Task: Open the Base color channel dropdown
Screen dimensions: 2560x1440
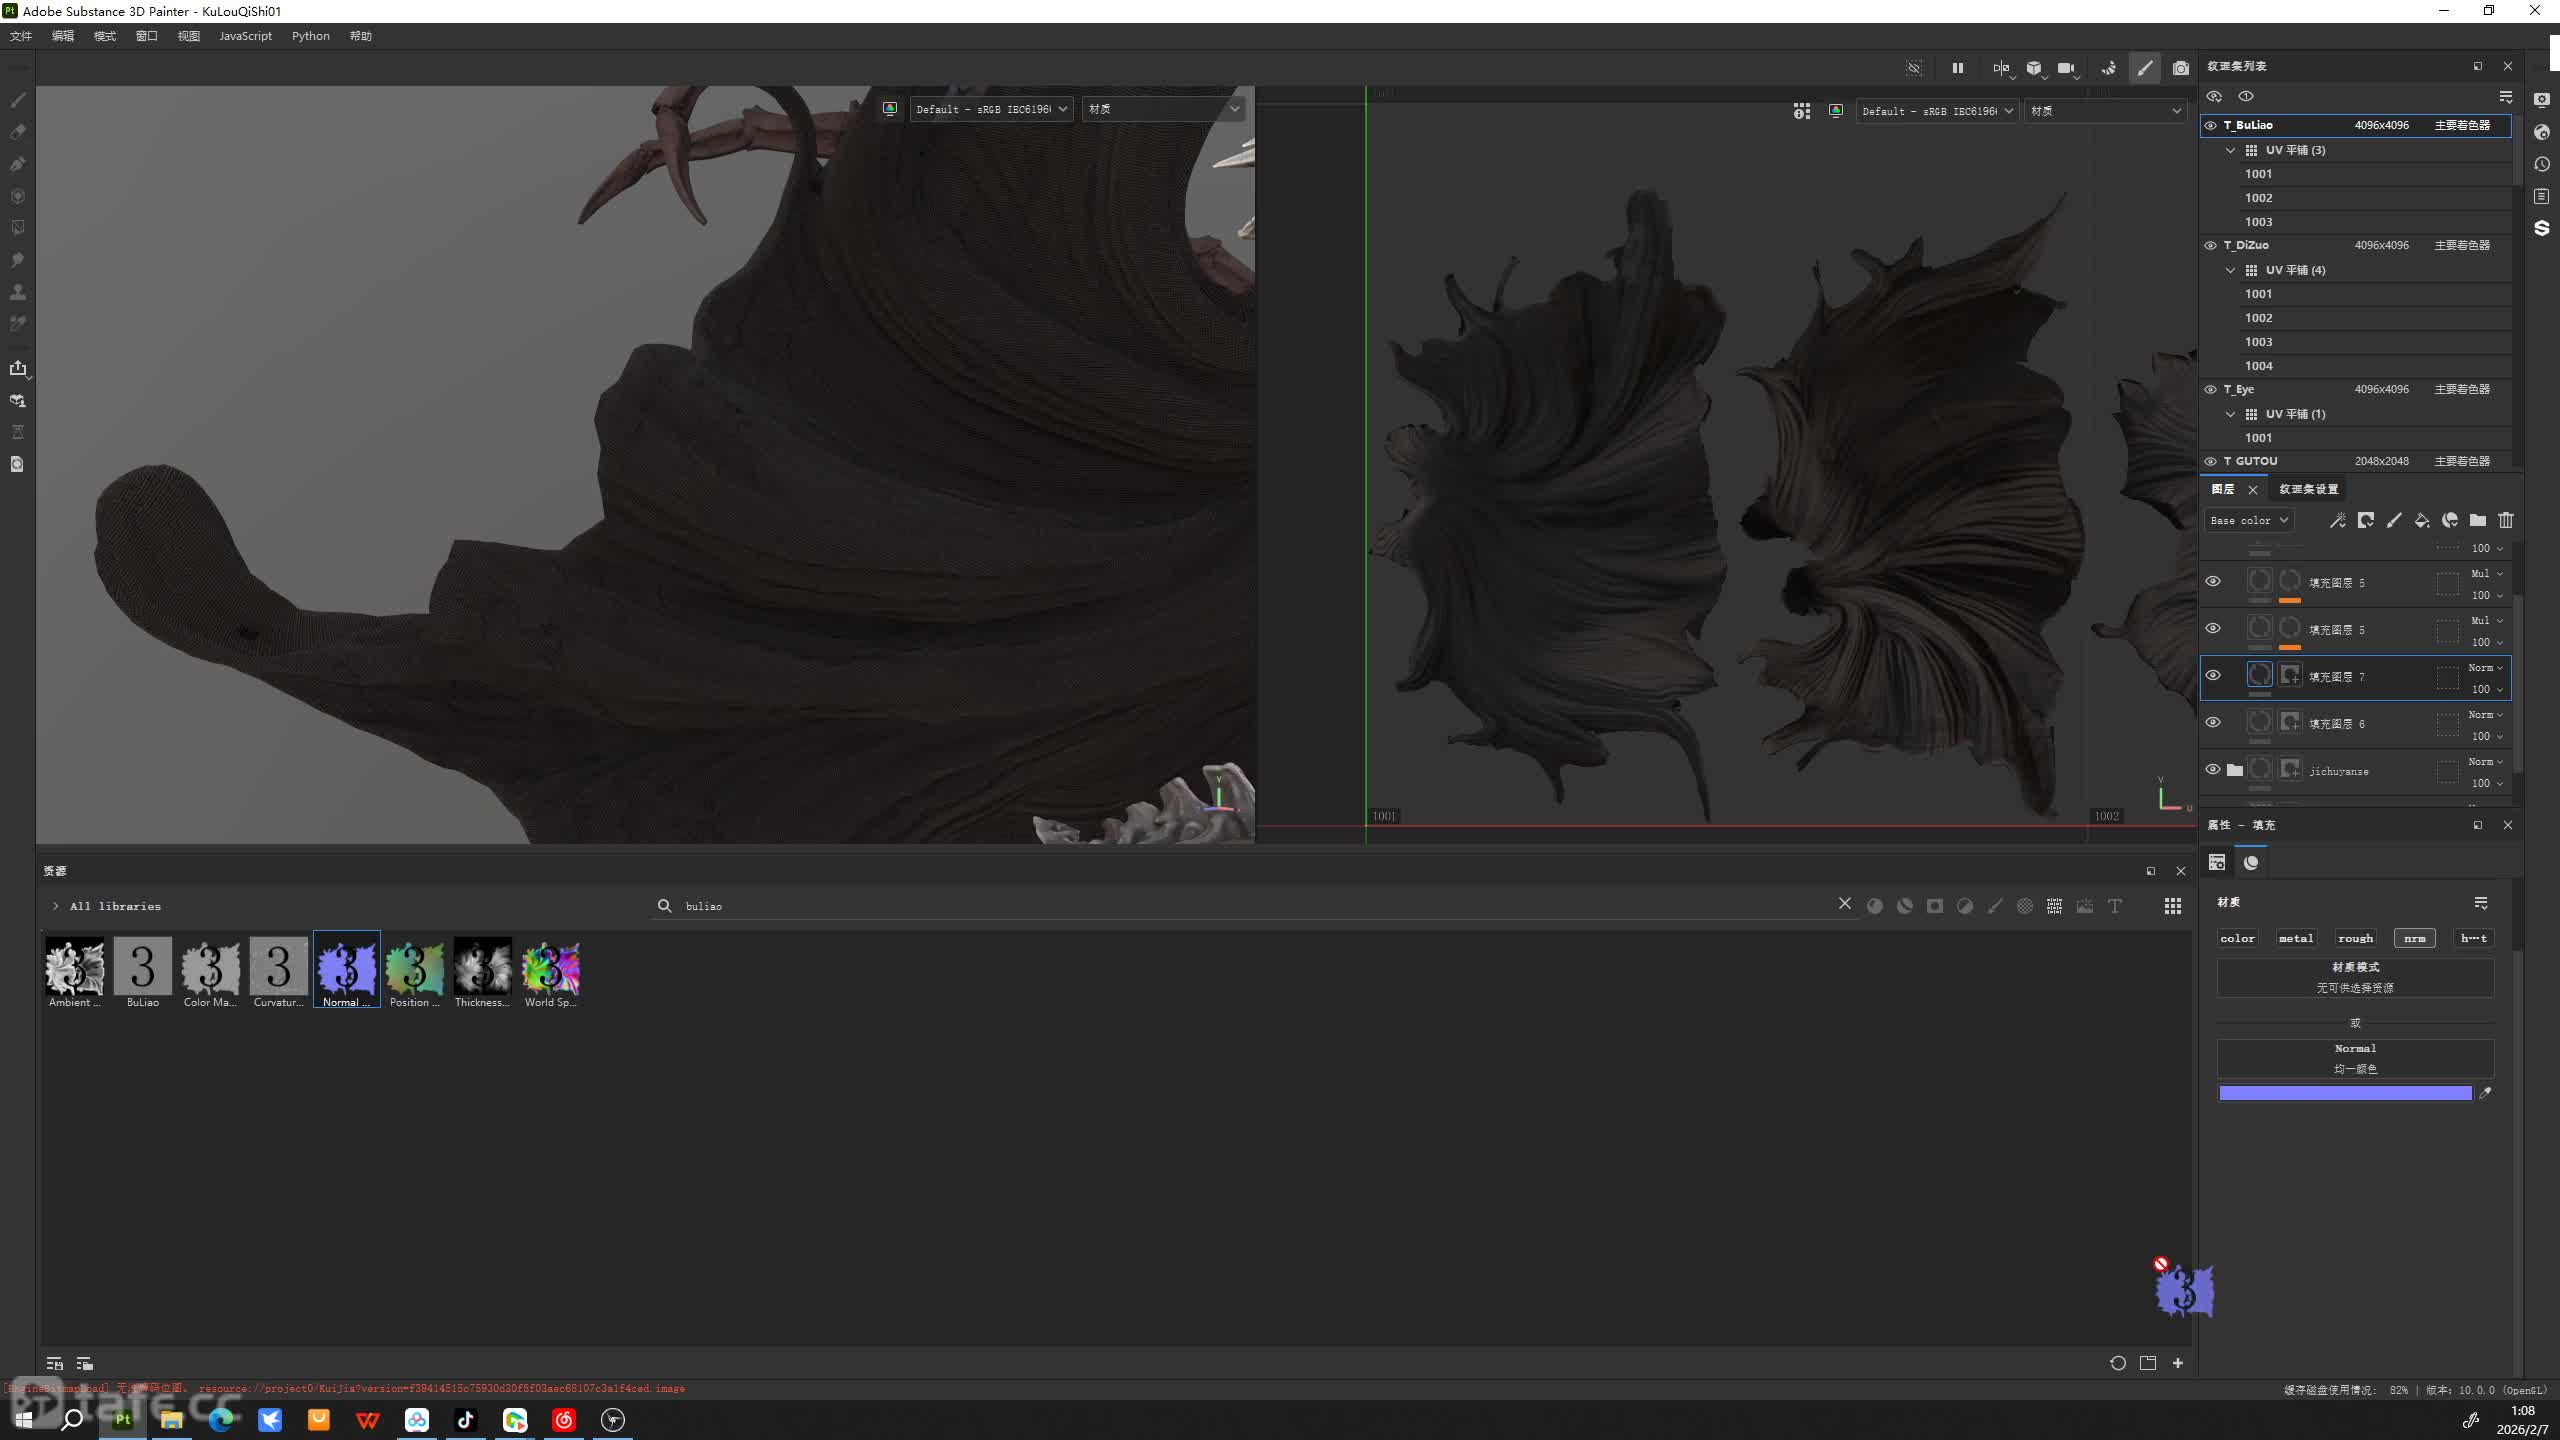Action: (2248, 520)
